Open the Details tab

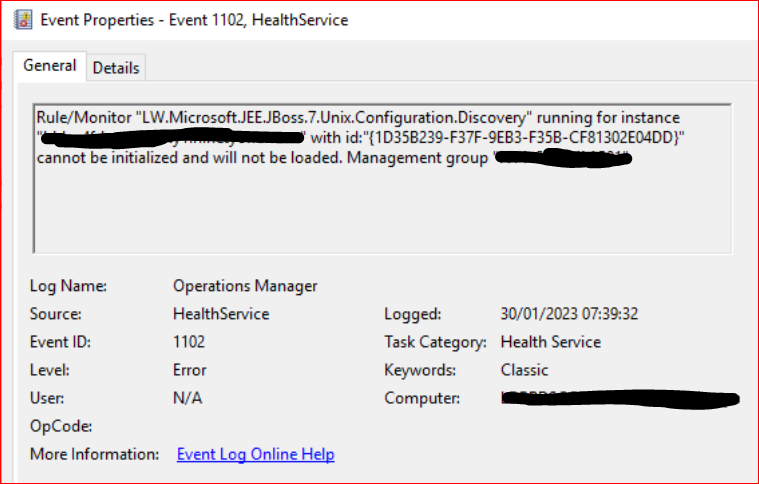pyautogui.click(x=116, y=68)
